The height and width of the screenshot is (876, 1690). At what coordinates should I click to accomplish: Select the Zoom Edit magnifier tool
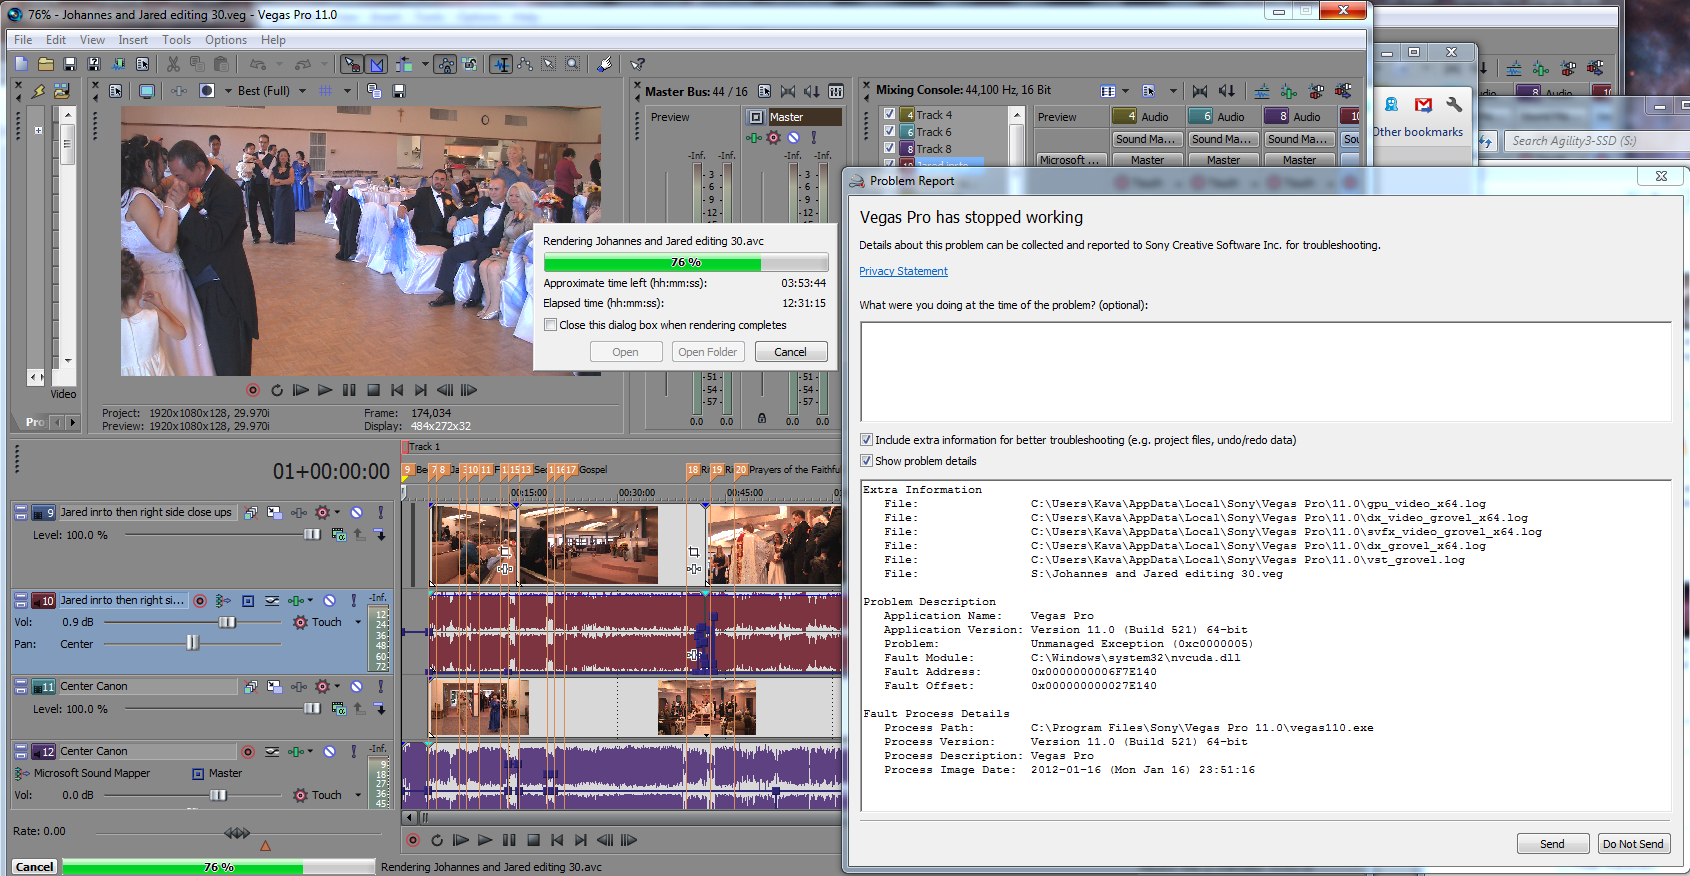point(573,64)
